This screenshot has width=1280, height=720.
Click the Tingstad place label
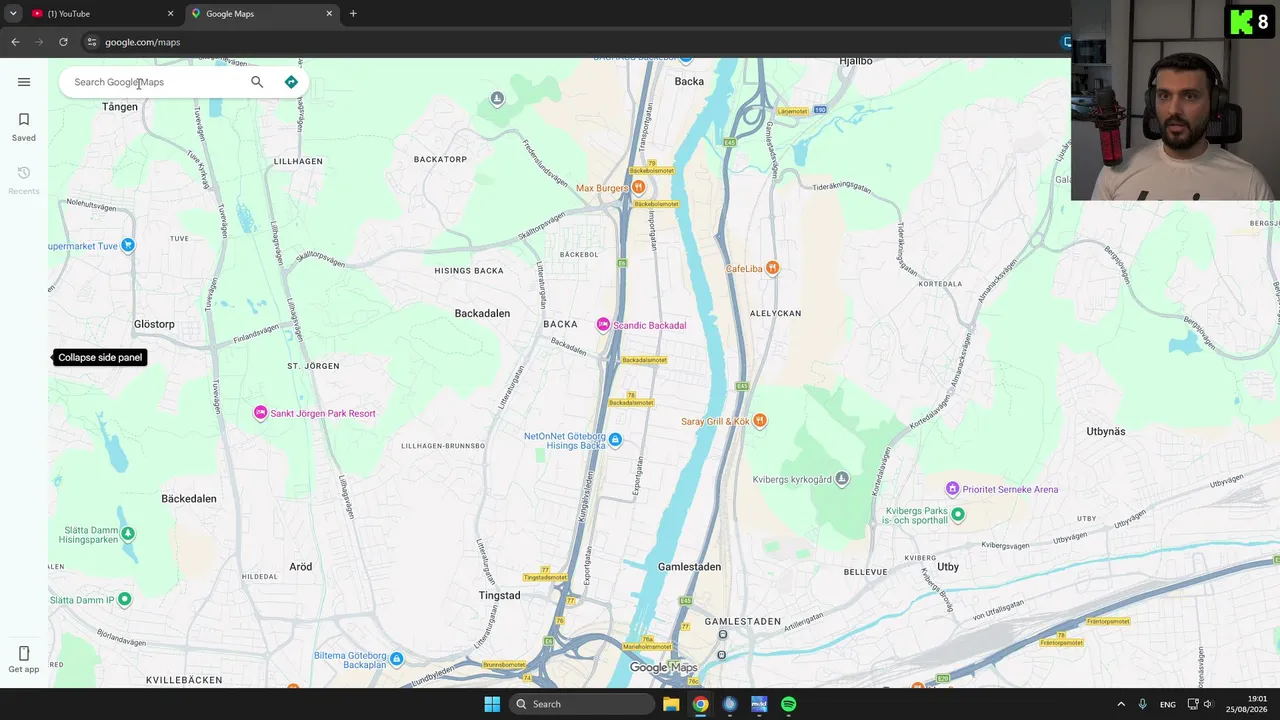click(x=499, y=596)
